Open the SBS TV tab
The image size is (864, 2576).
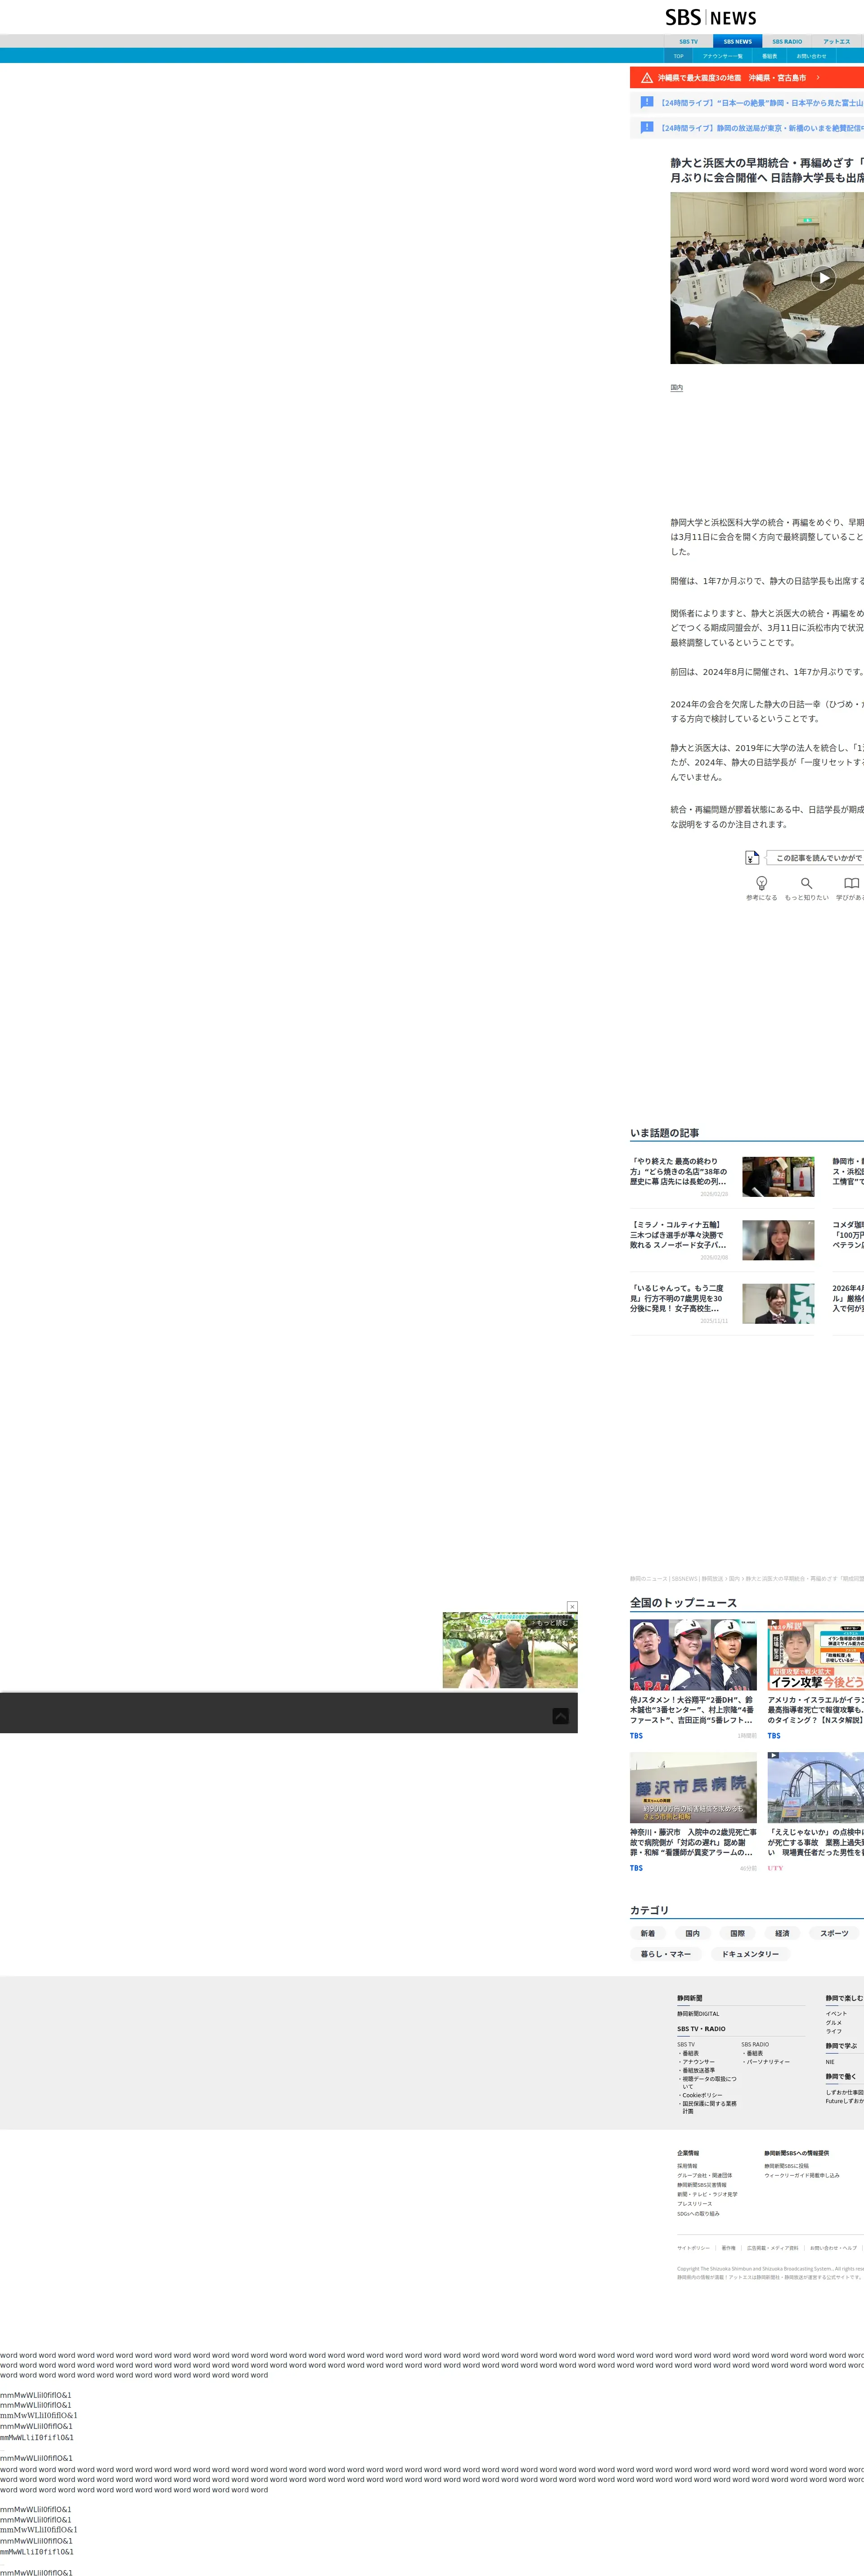point(688,42)
